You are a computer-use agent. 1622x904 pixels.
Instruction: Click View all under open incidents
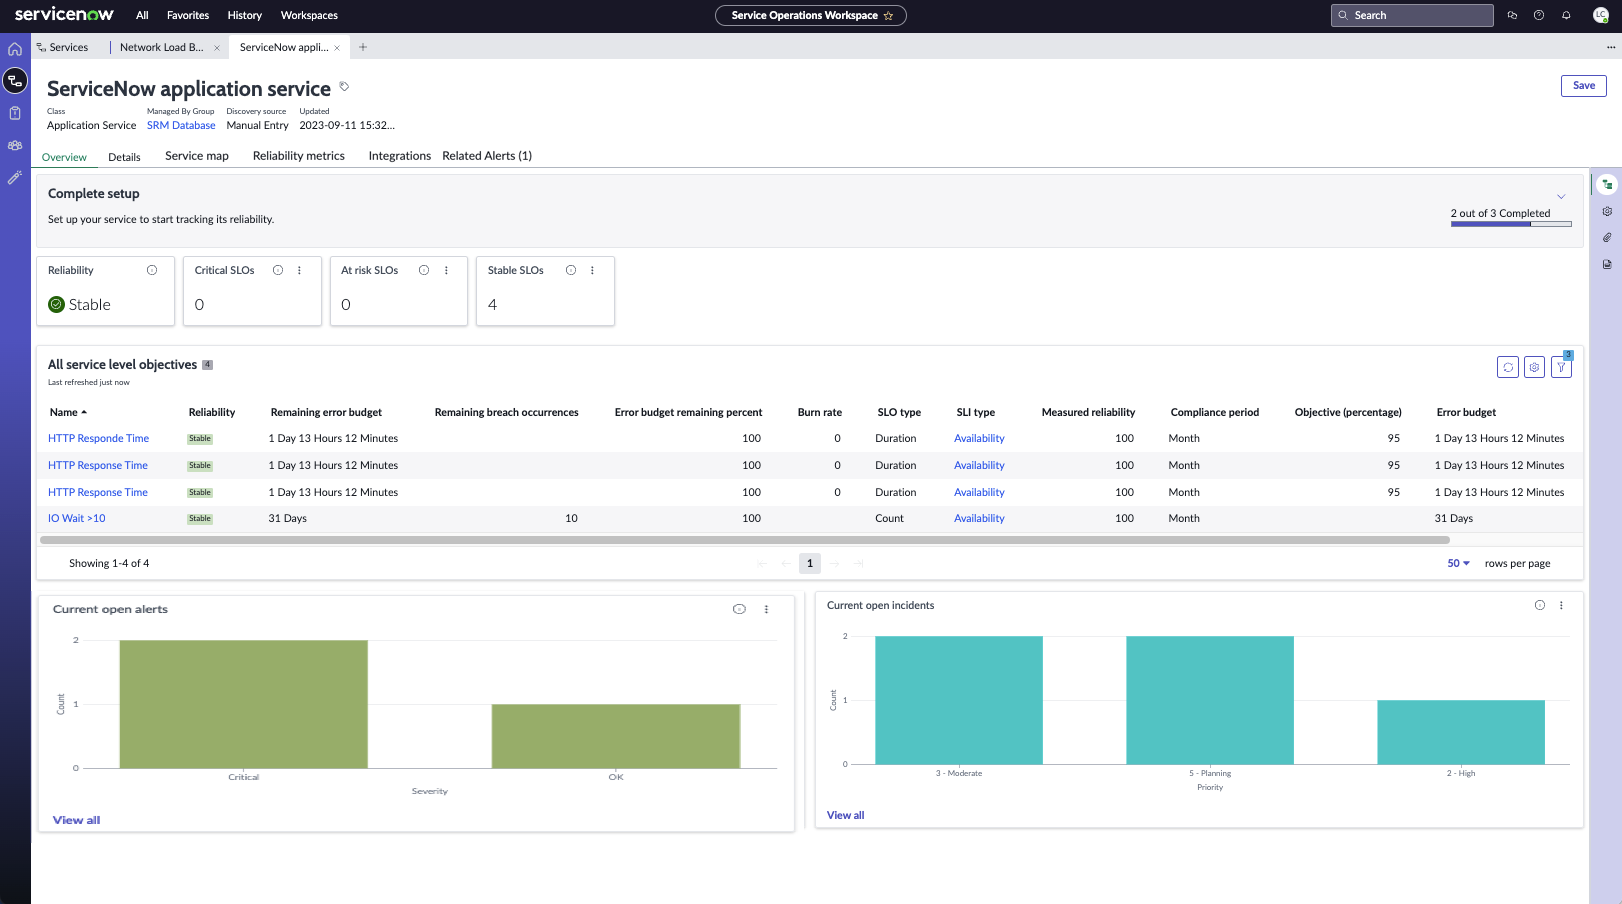click(845, 815)
